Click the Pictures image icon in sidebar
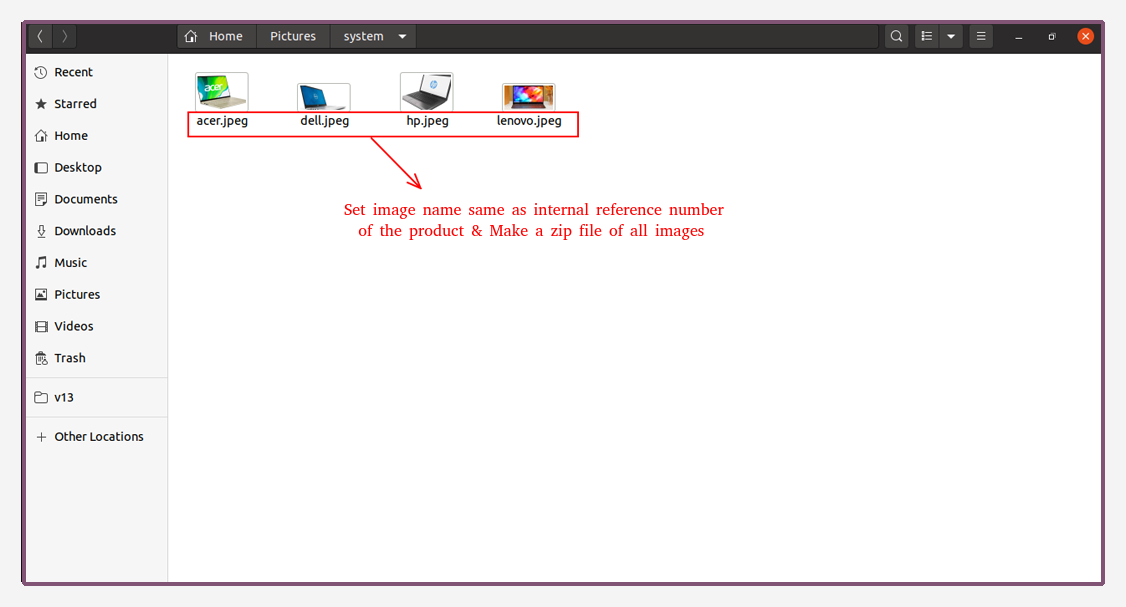This screenshot has height=607, width=1126. (41, 295)
